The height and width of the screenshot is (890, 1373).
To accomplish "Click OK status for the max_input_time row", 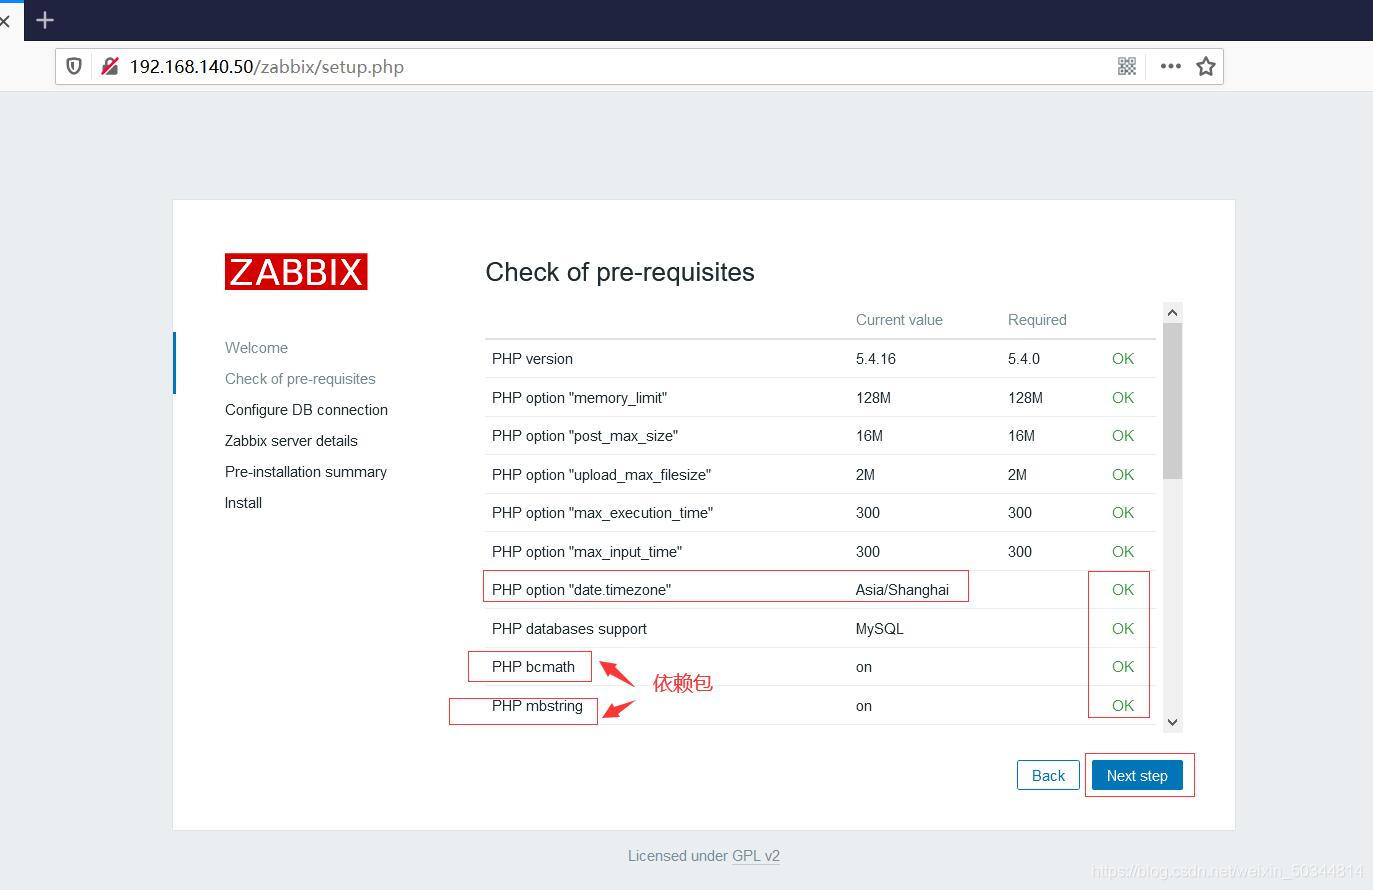I will tap(1123, 552).
